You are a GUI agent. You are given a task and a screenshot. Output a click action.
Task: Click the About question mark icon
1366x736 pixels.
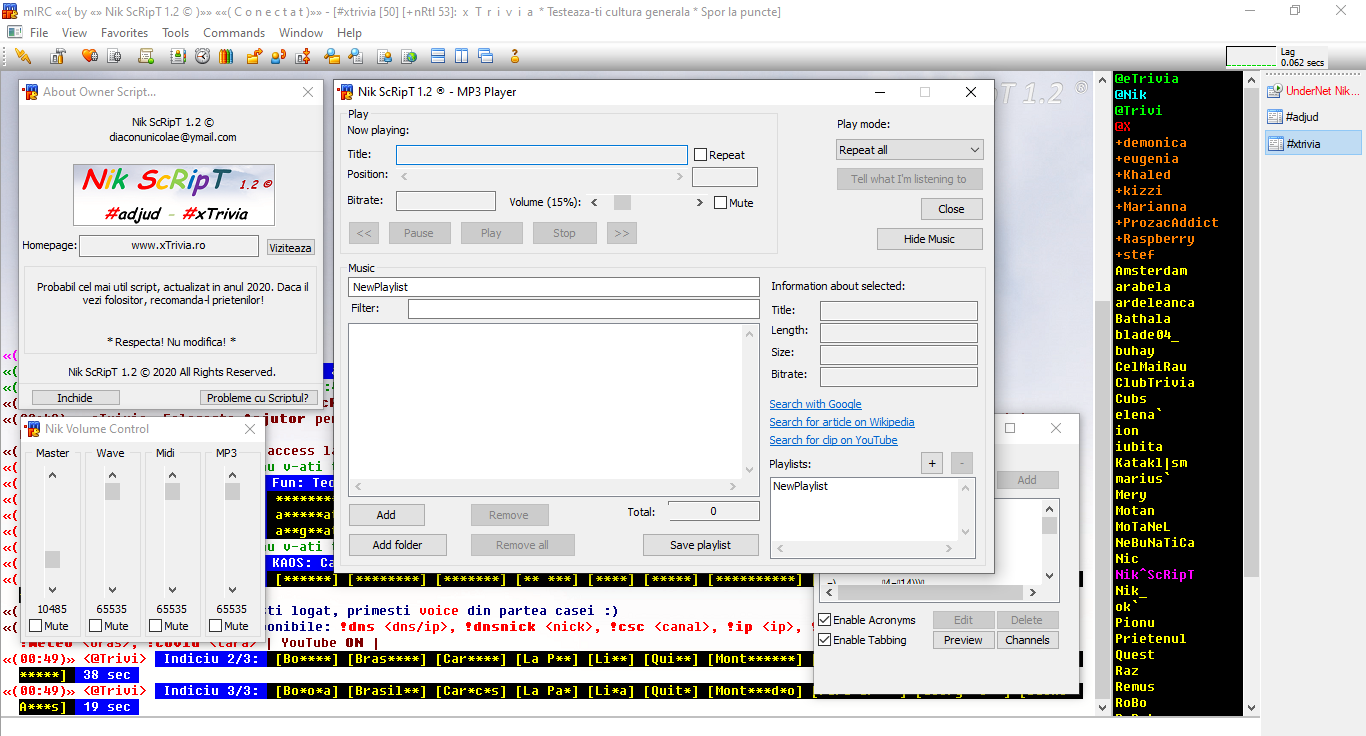pyautogui.click(x=514, y=56)
